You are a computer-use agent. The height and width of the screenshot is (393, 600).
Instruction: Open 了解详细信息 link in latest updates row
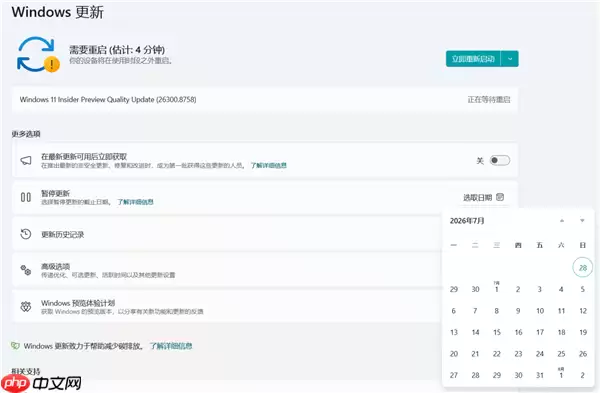pos(269,165)
